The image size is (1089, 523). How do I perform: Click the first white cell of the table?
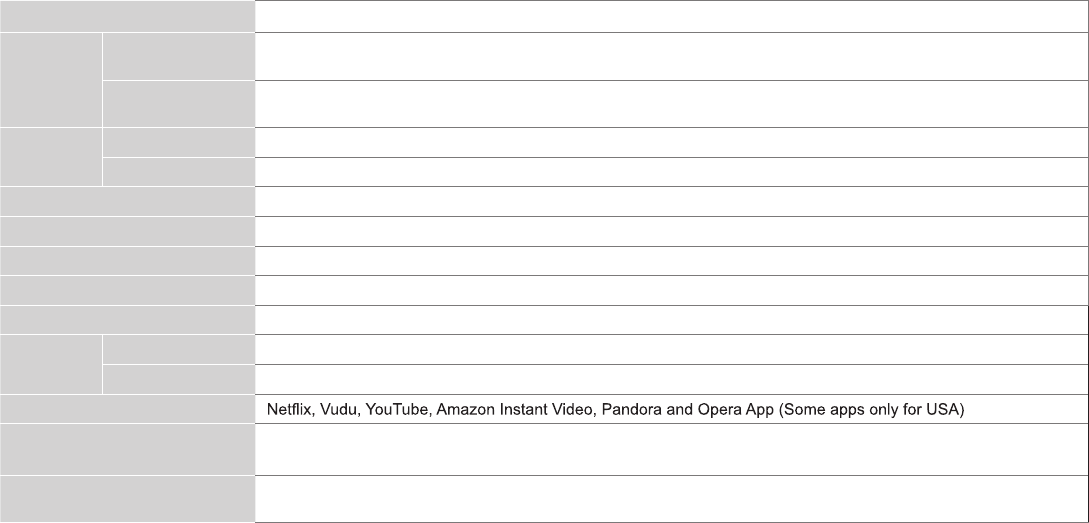671,16
